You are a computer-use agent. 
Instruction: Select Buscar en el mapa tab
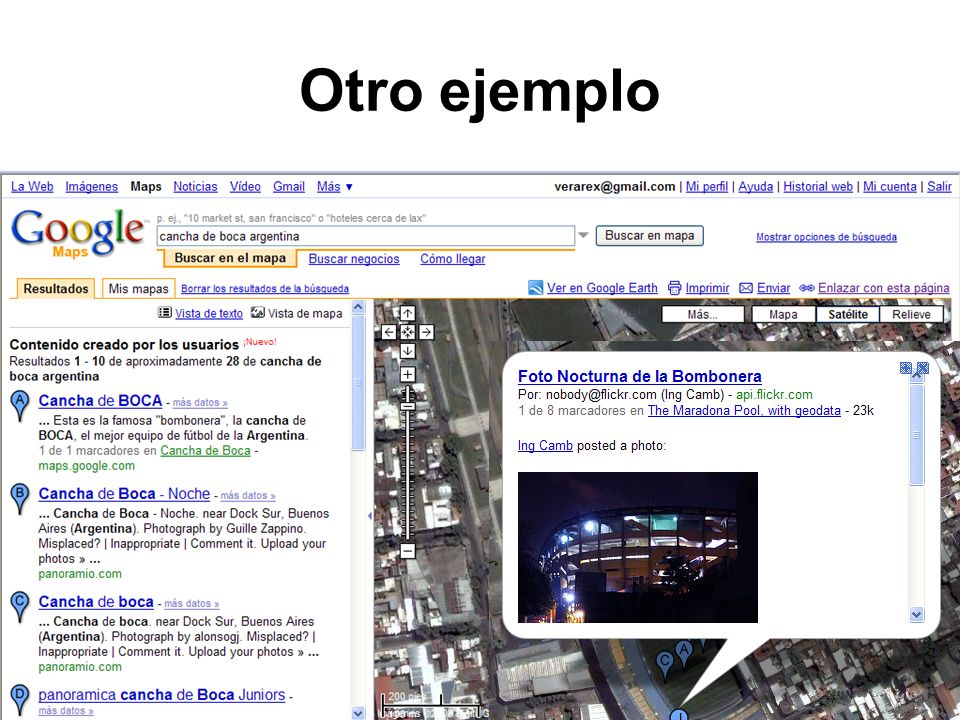pyautogui.click(x=230, y=258)
